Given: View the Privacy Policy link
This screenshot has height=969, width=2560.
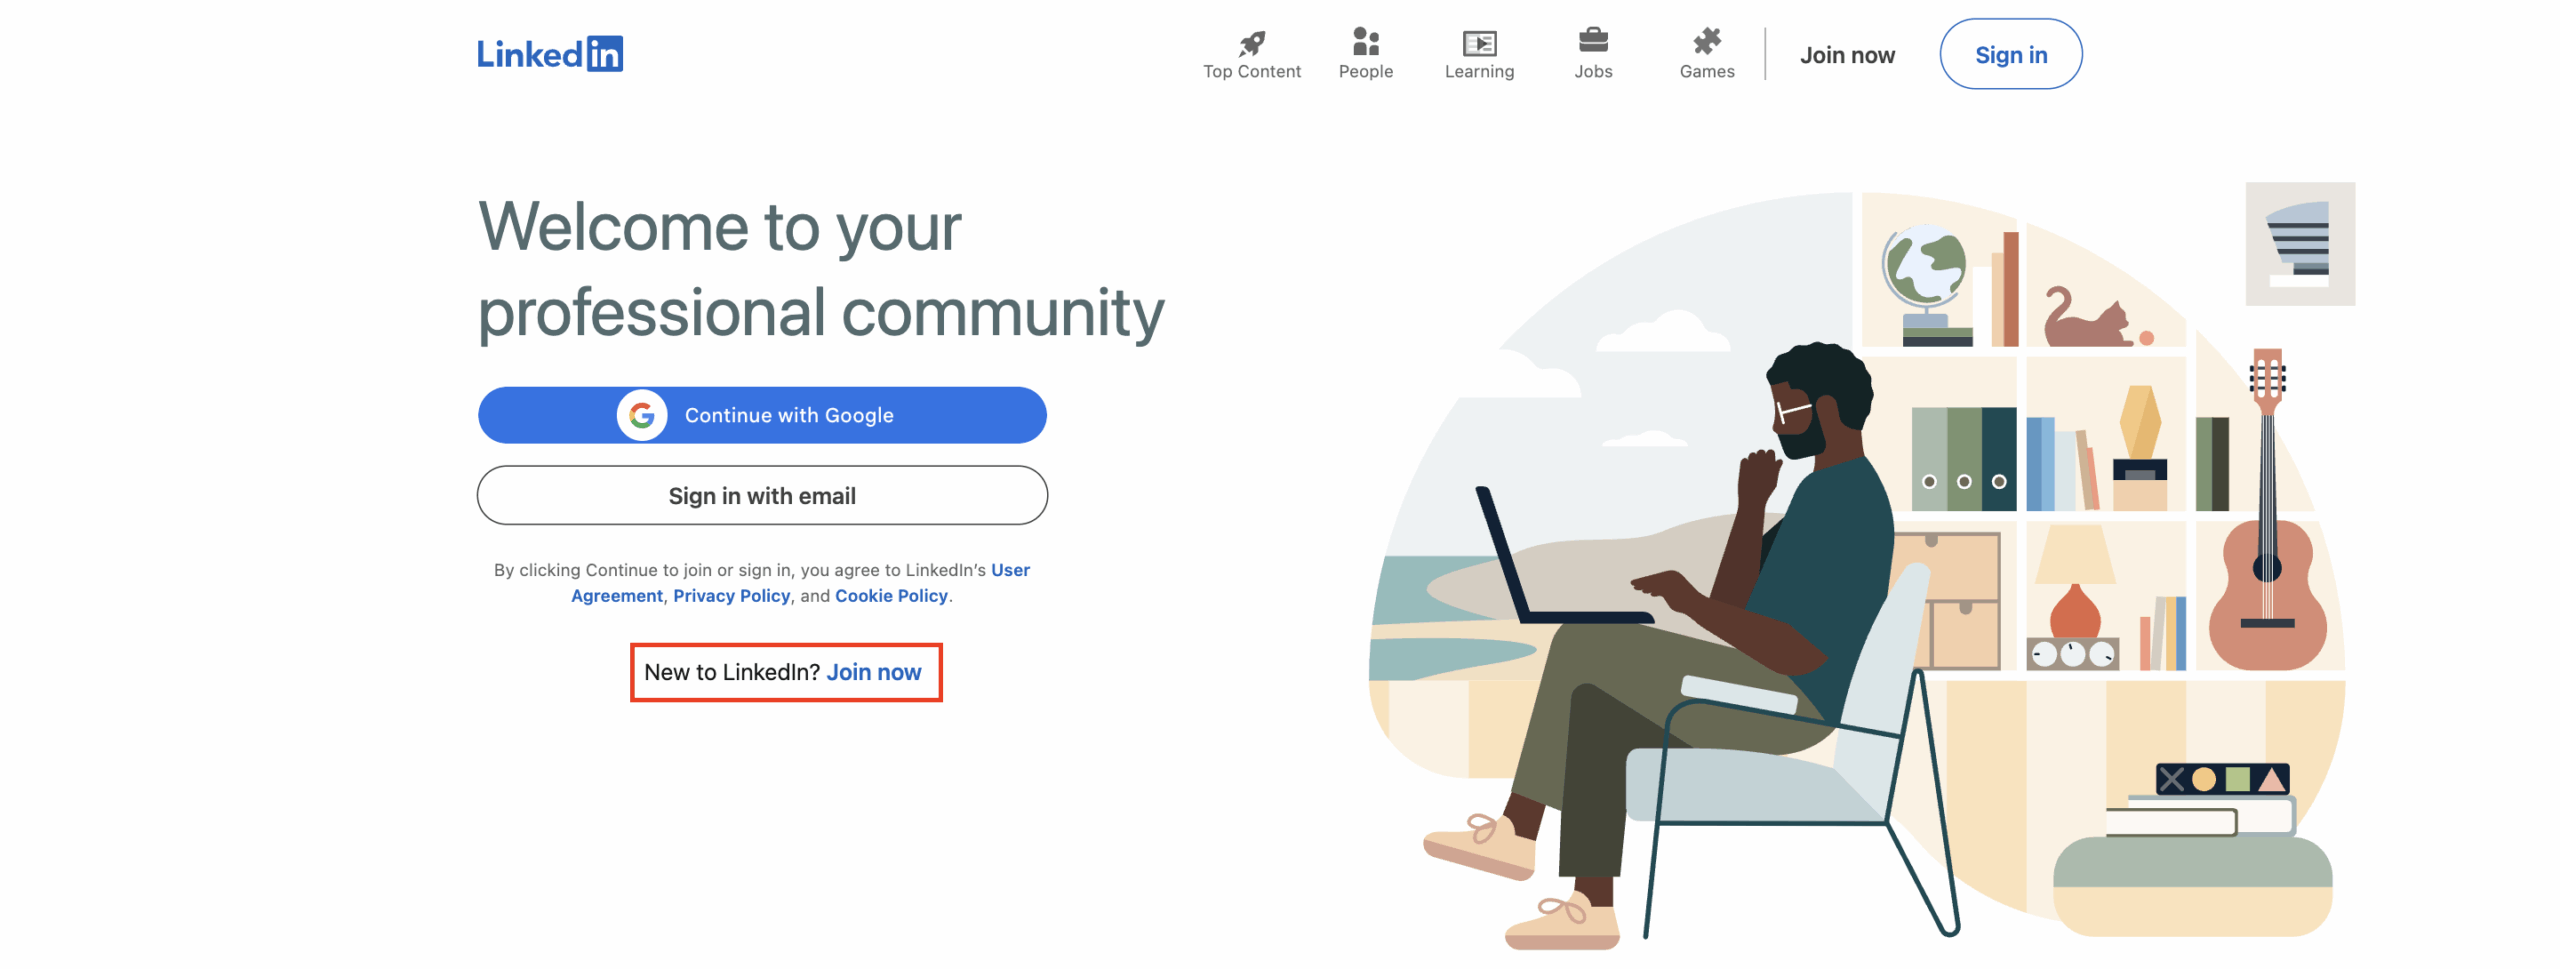Looking at the screenshot, I should click(730, 596).
